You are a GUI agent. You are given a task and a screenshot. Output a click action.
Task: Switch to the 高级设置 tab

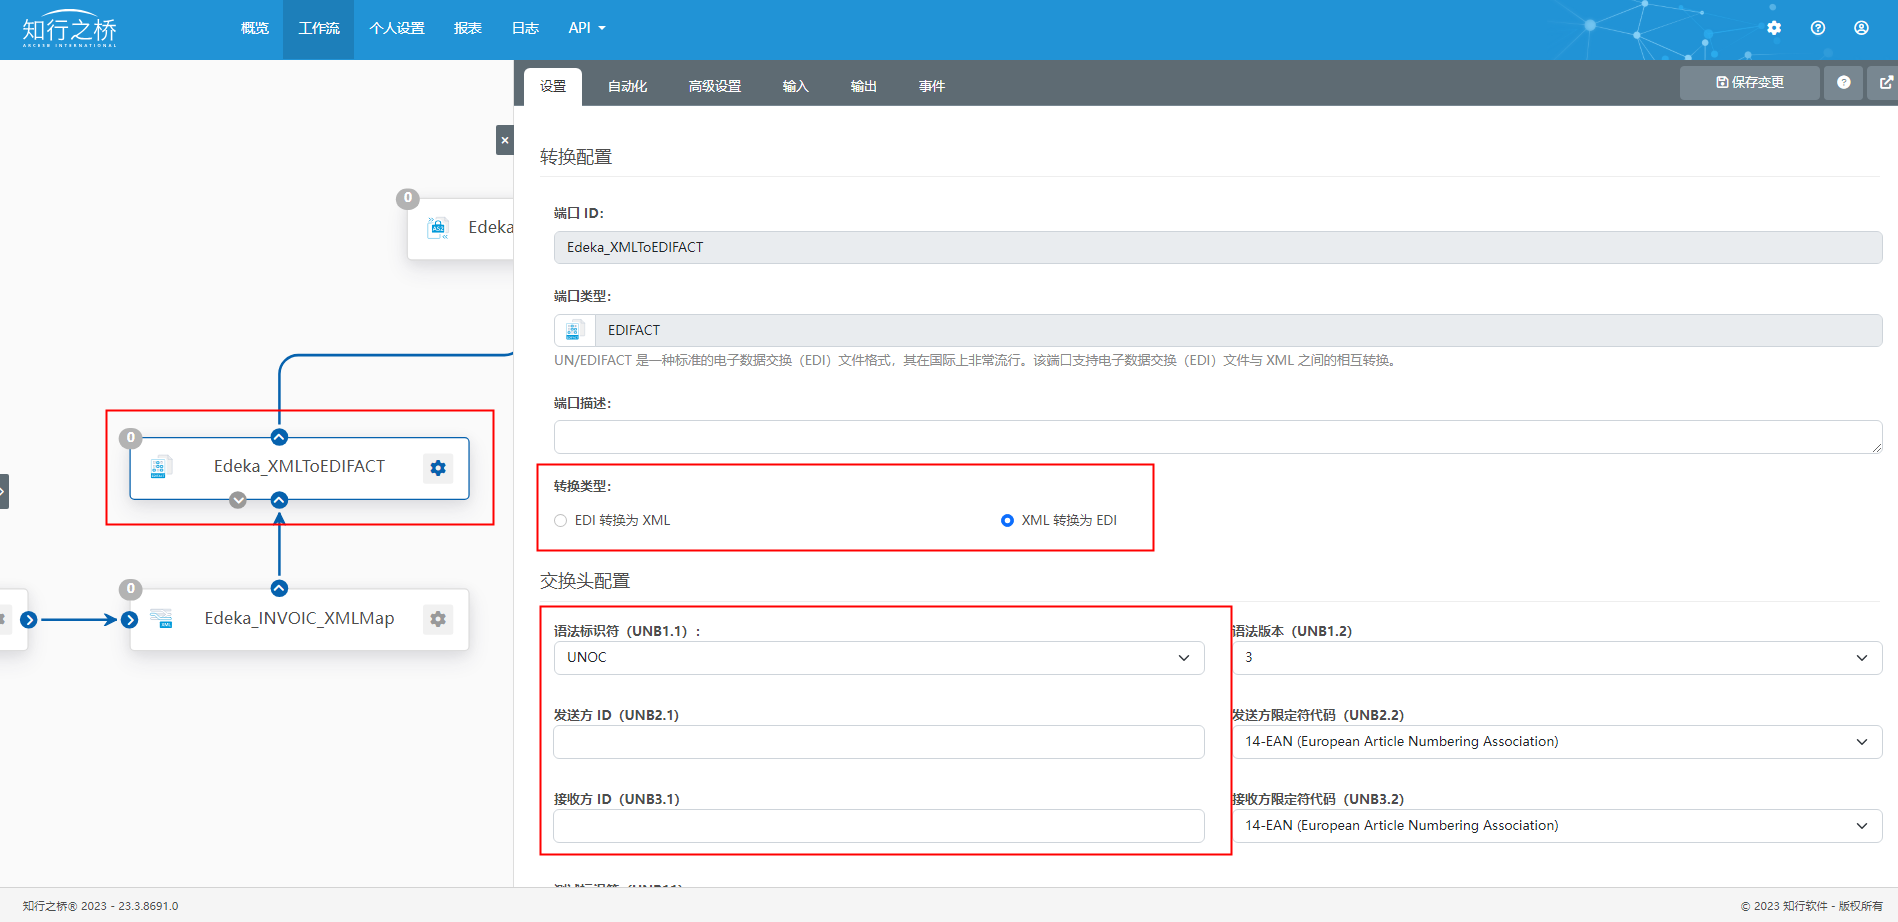[714, 86]
